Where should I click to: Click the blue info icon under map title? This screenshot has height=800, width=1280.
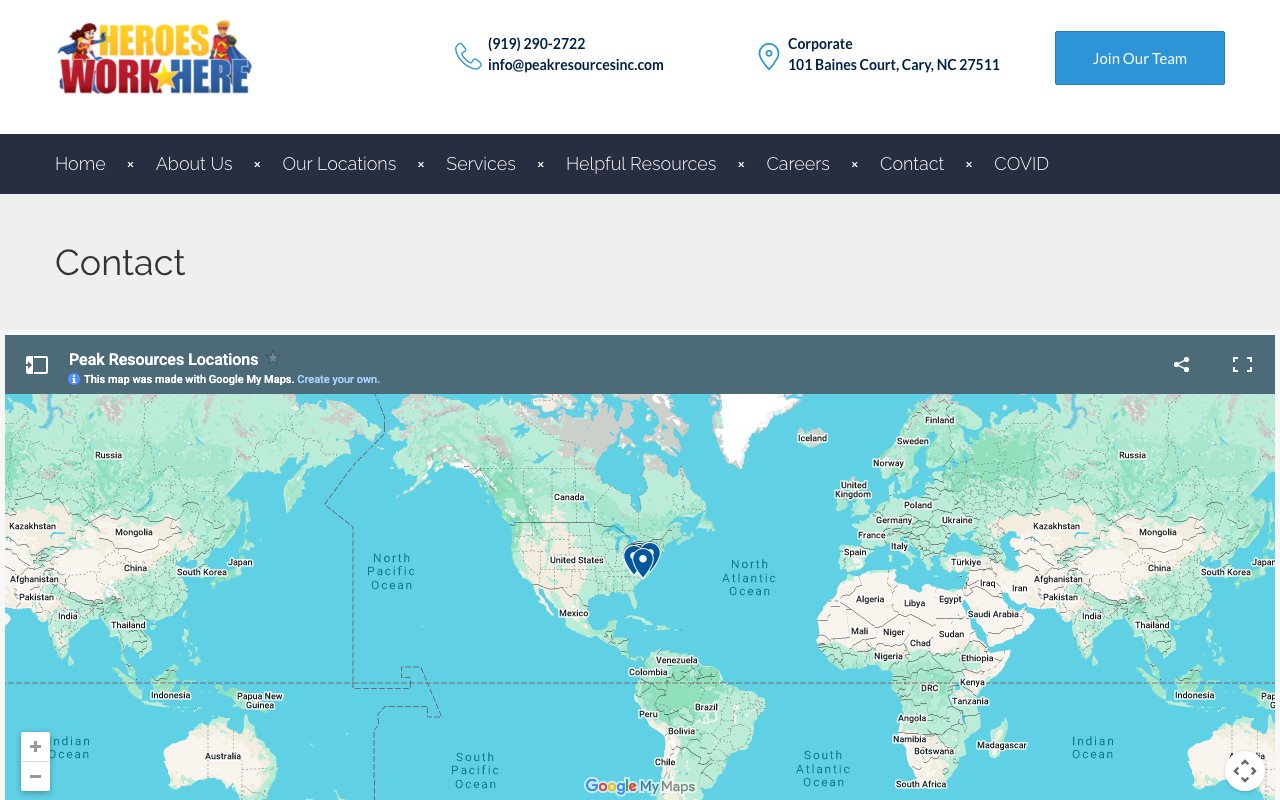click(x=74, y=379)
